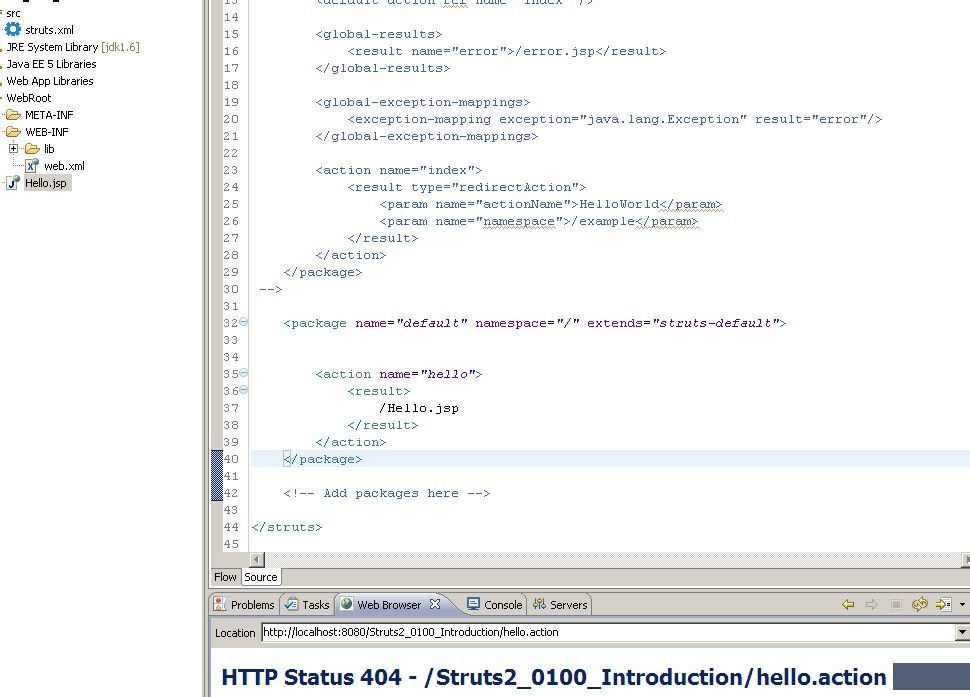
Task: Switch to the Flow editor tab
Action: pyautogui.click(x=225, y=577)
